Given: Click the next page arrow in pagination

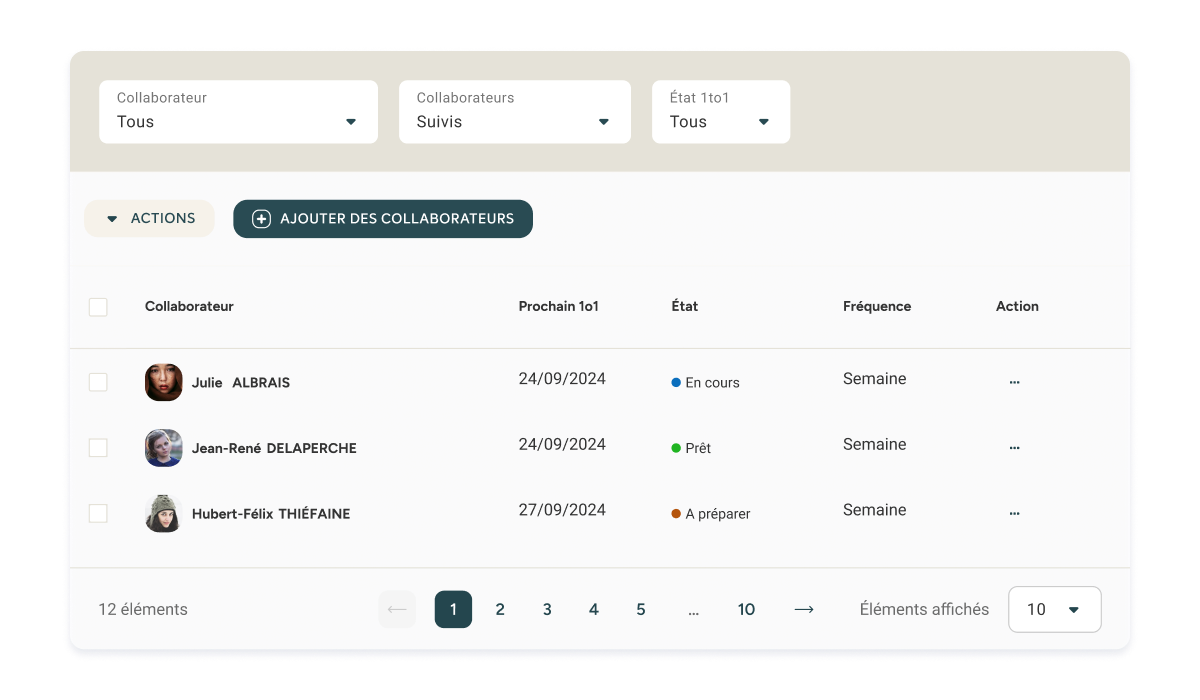Looking at the screenshot, I should pyautogui.click(x=803, y=609).
